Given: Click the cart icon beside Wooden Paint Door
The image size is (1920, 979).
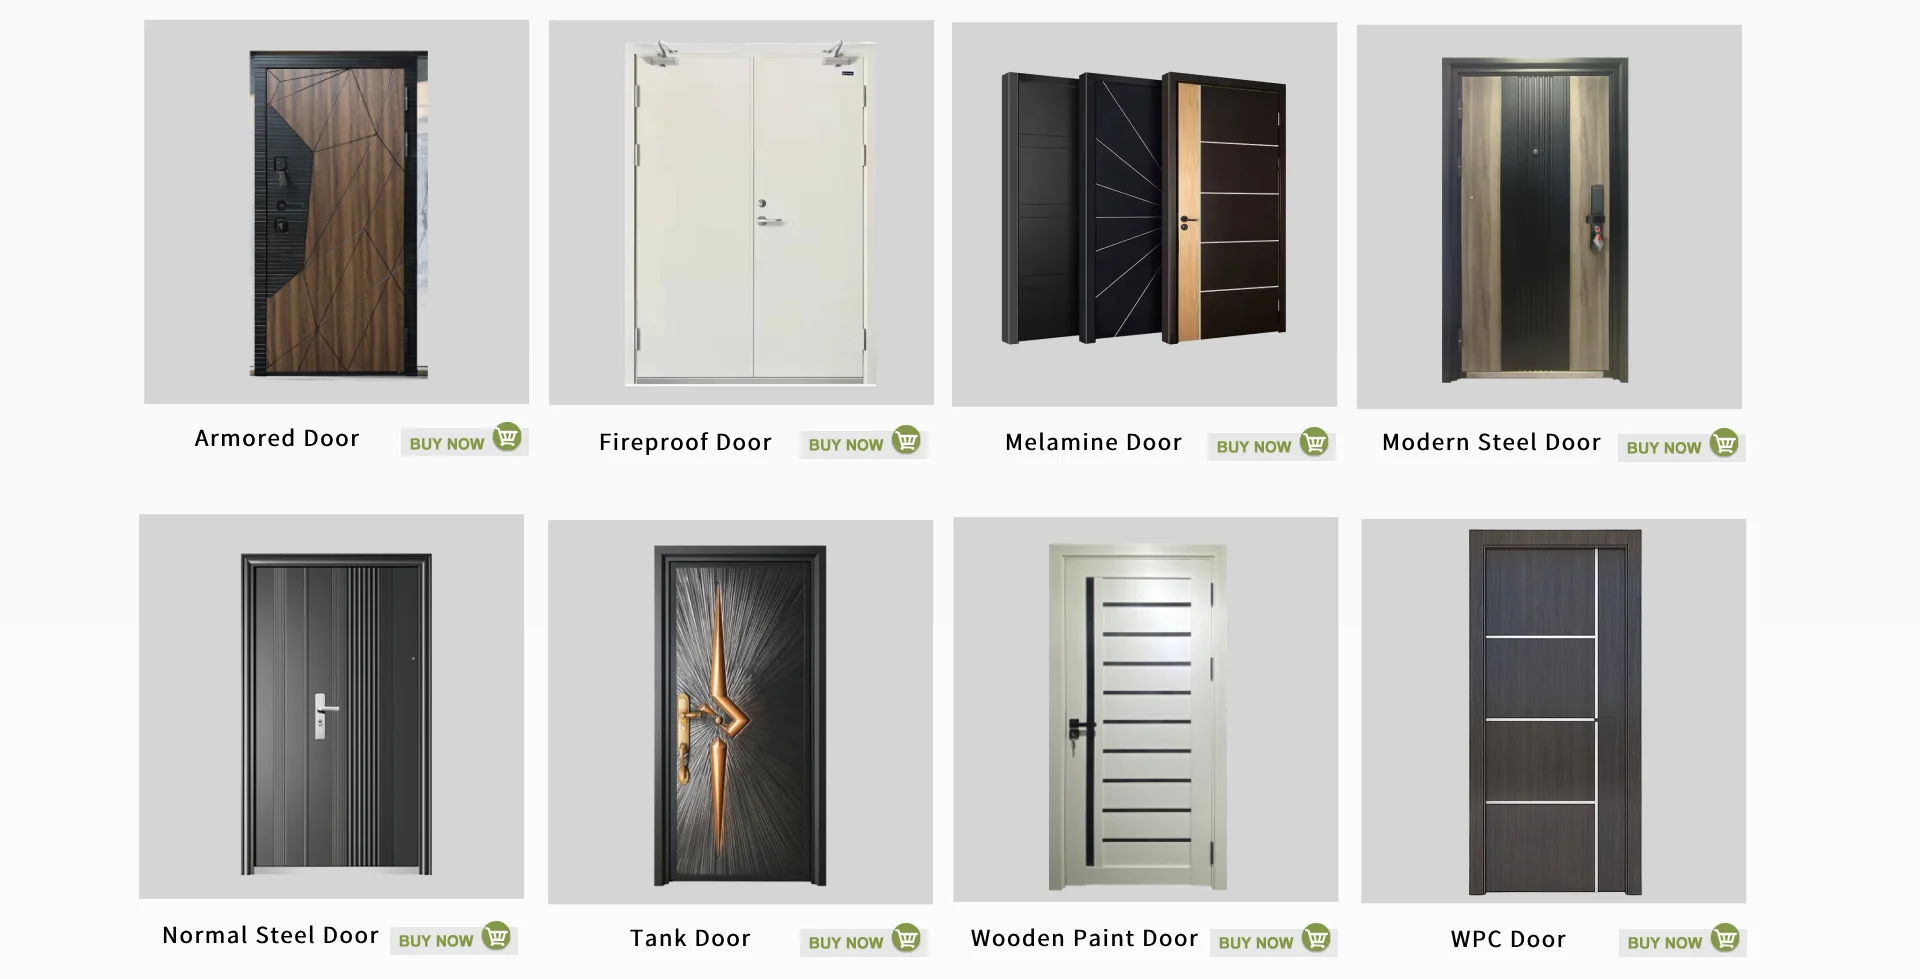Looking at the screenshot, I should [x=1316, y=938].
